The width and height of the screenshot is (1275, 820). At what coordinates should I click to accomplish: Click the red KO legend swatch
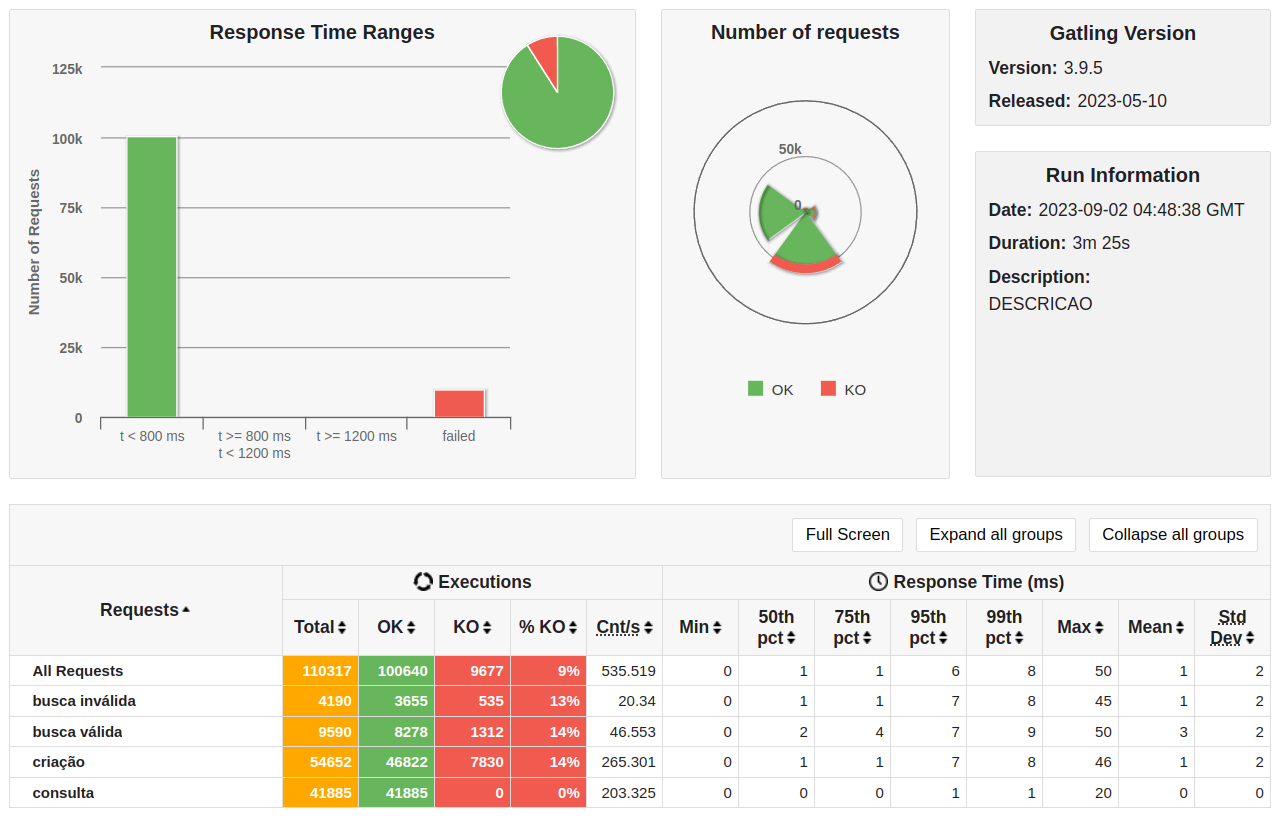pos(828,389)
